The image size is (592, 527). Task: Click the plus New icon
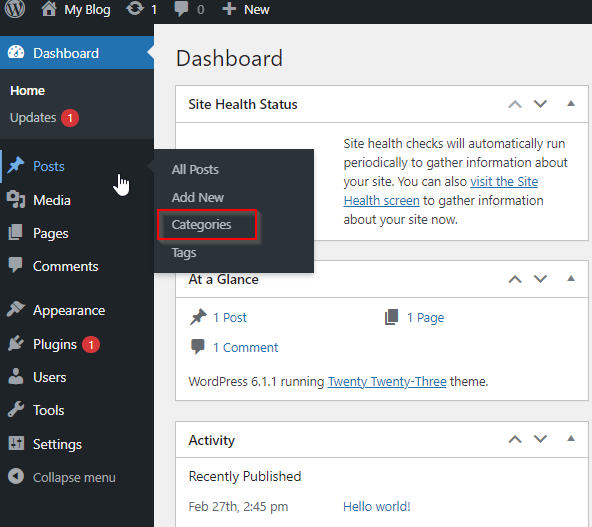[x=229, y=9]
